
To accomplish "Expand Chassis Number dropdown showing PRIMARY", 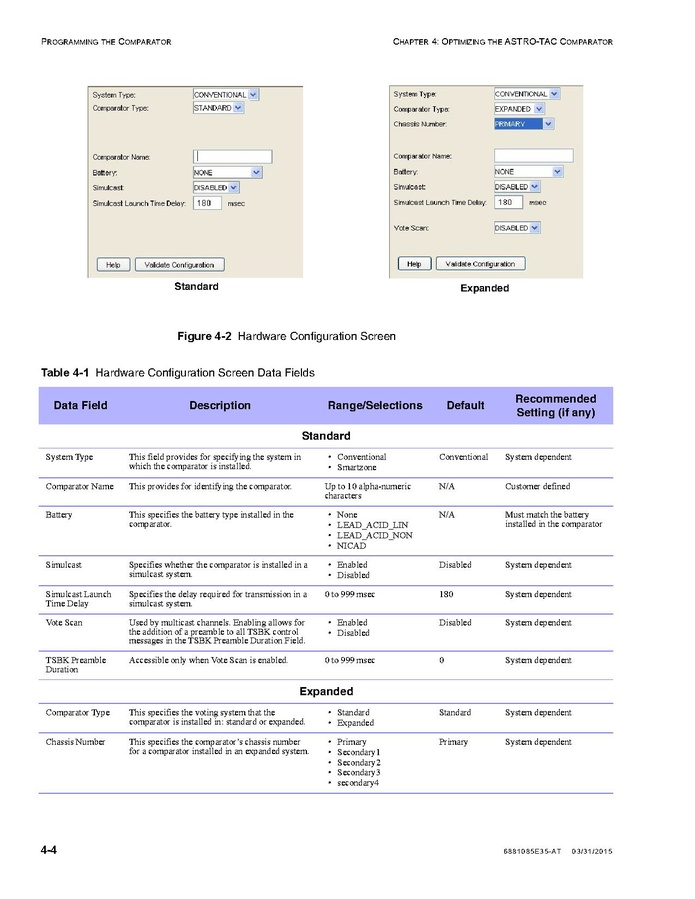I will [548, 124].
